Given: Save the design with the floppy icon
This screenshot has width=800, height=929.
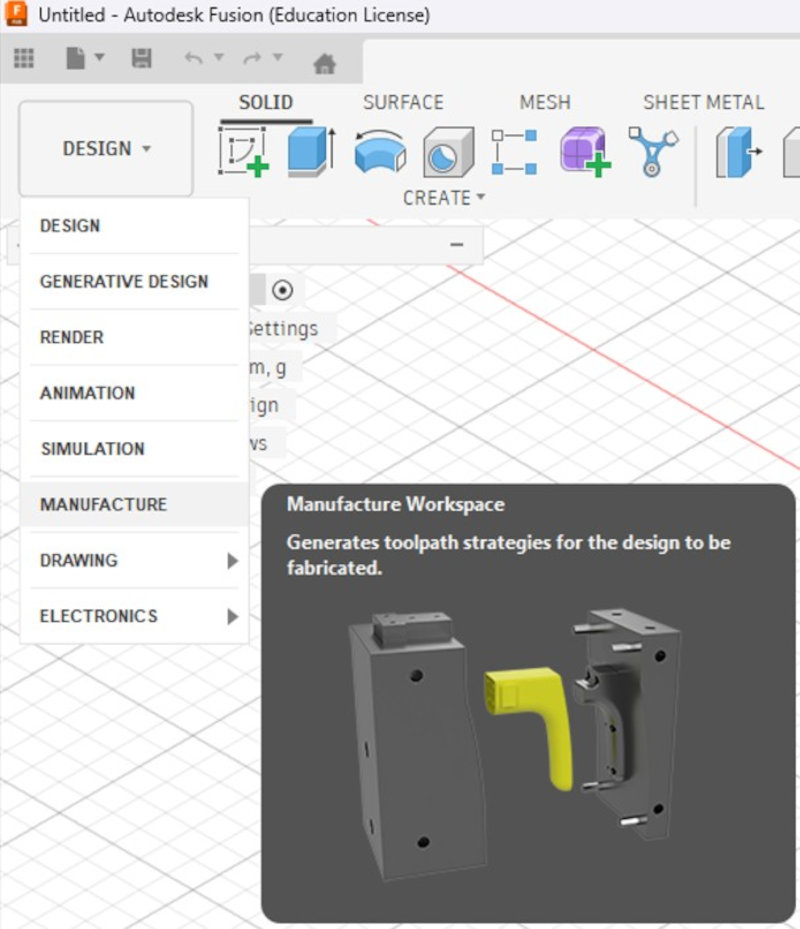Looking at the screenshot, I should point(141,58).
